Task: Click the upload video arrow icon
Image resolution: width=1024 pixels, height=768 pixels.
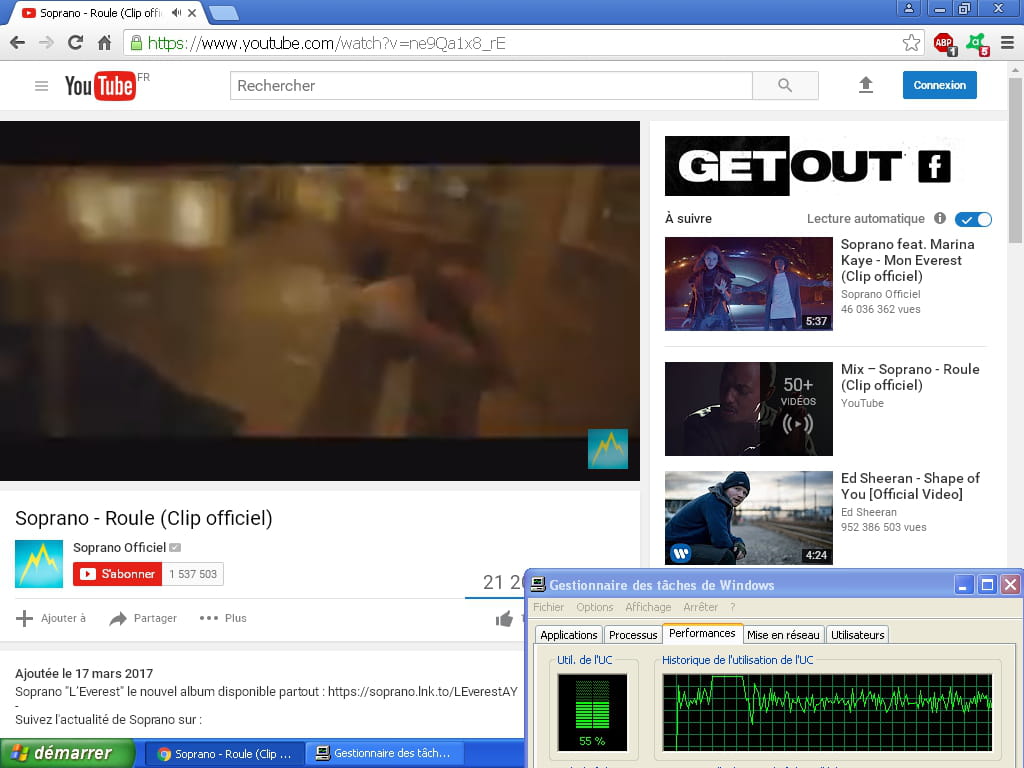Action: (866, 85)
